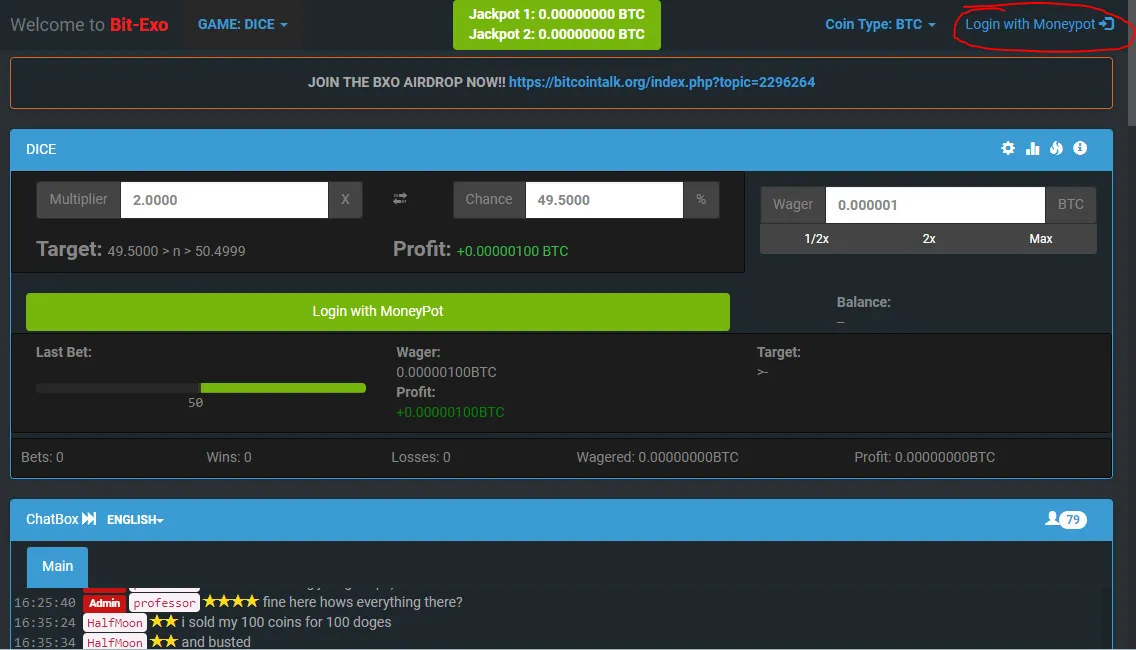1136x650 pixels.
Task: Click the Profit value '+0.00000100 BTC'
Action: [x=512, y=251]
